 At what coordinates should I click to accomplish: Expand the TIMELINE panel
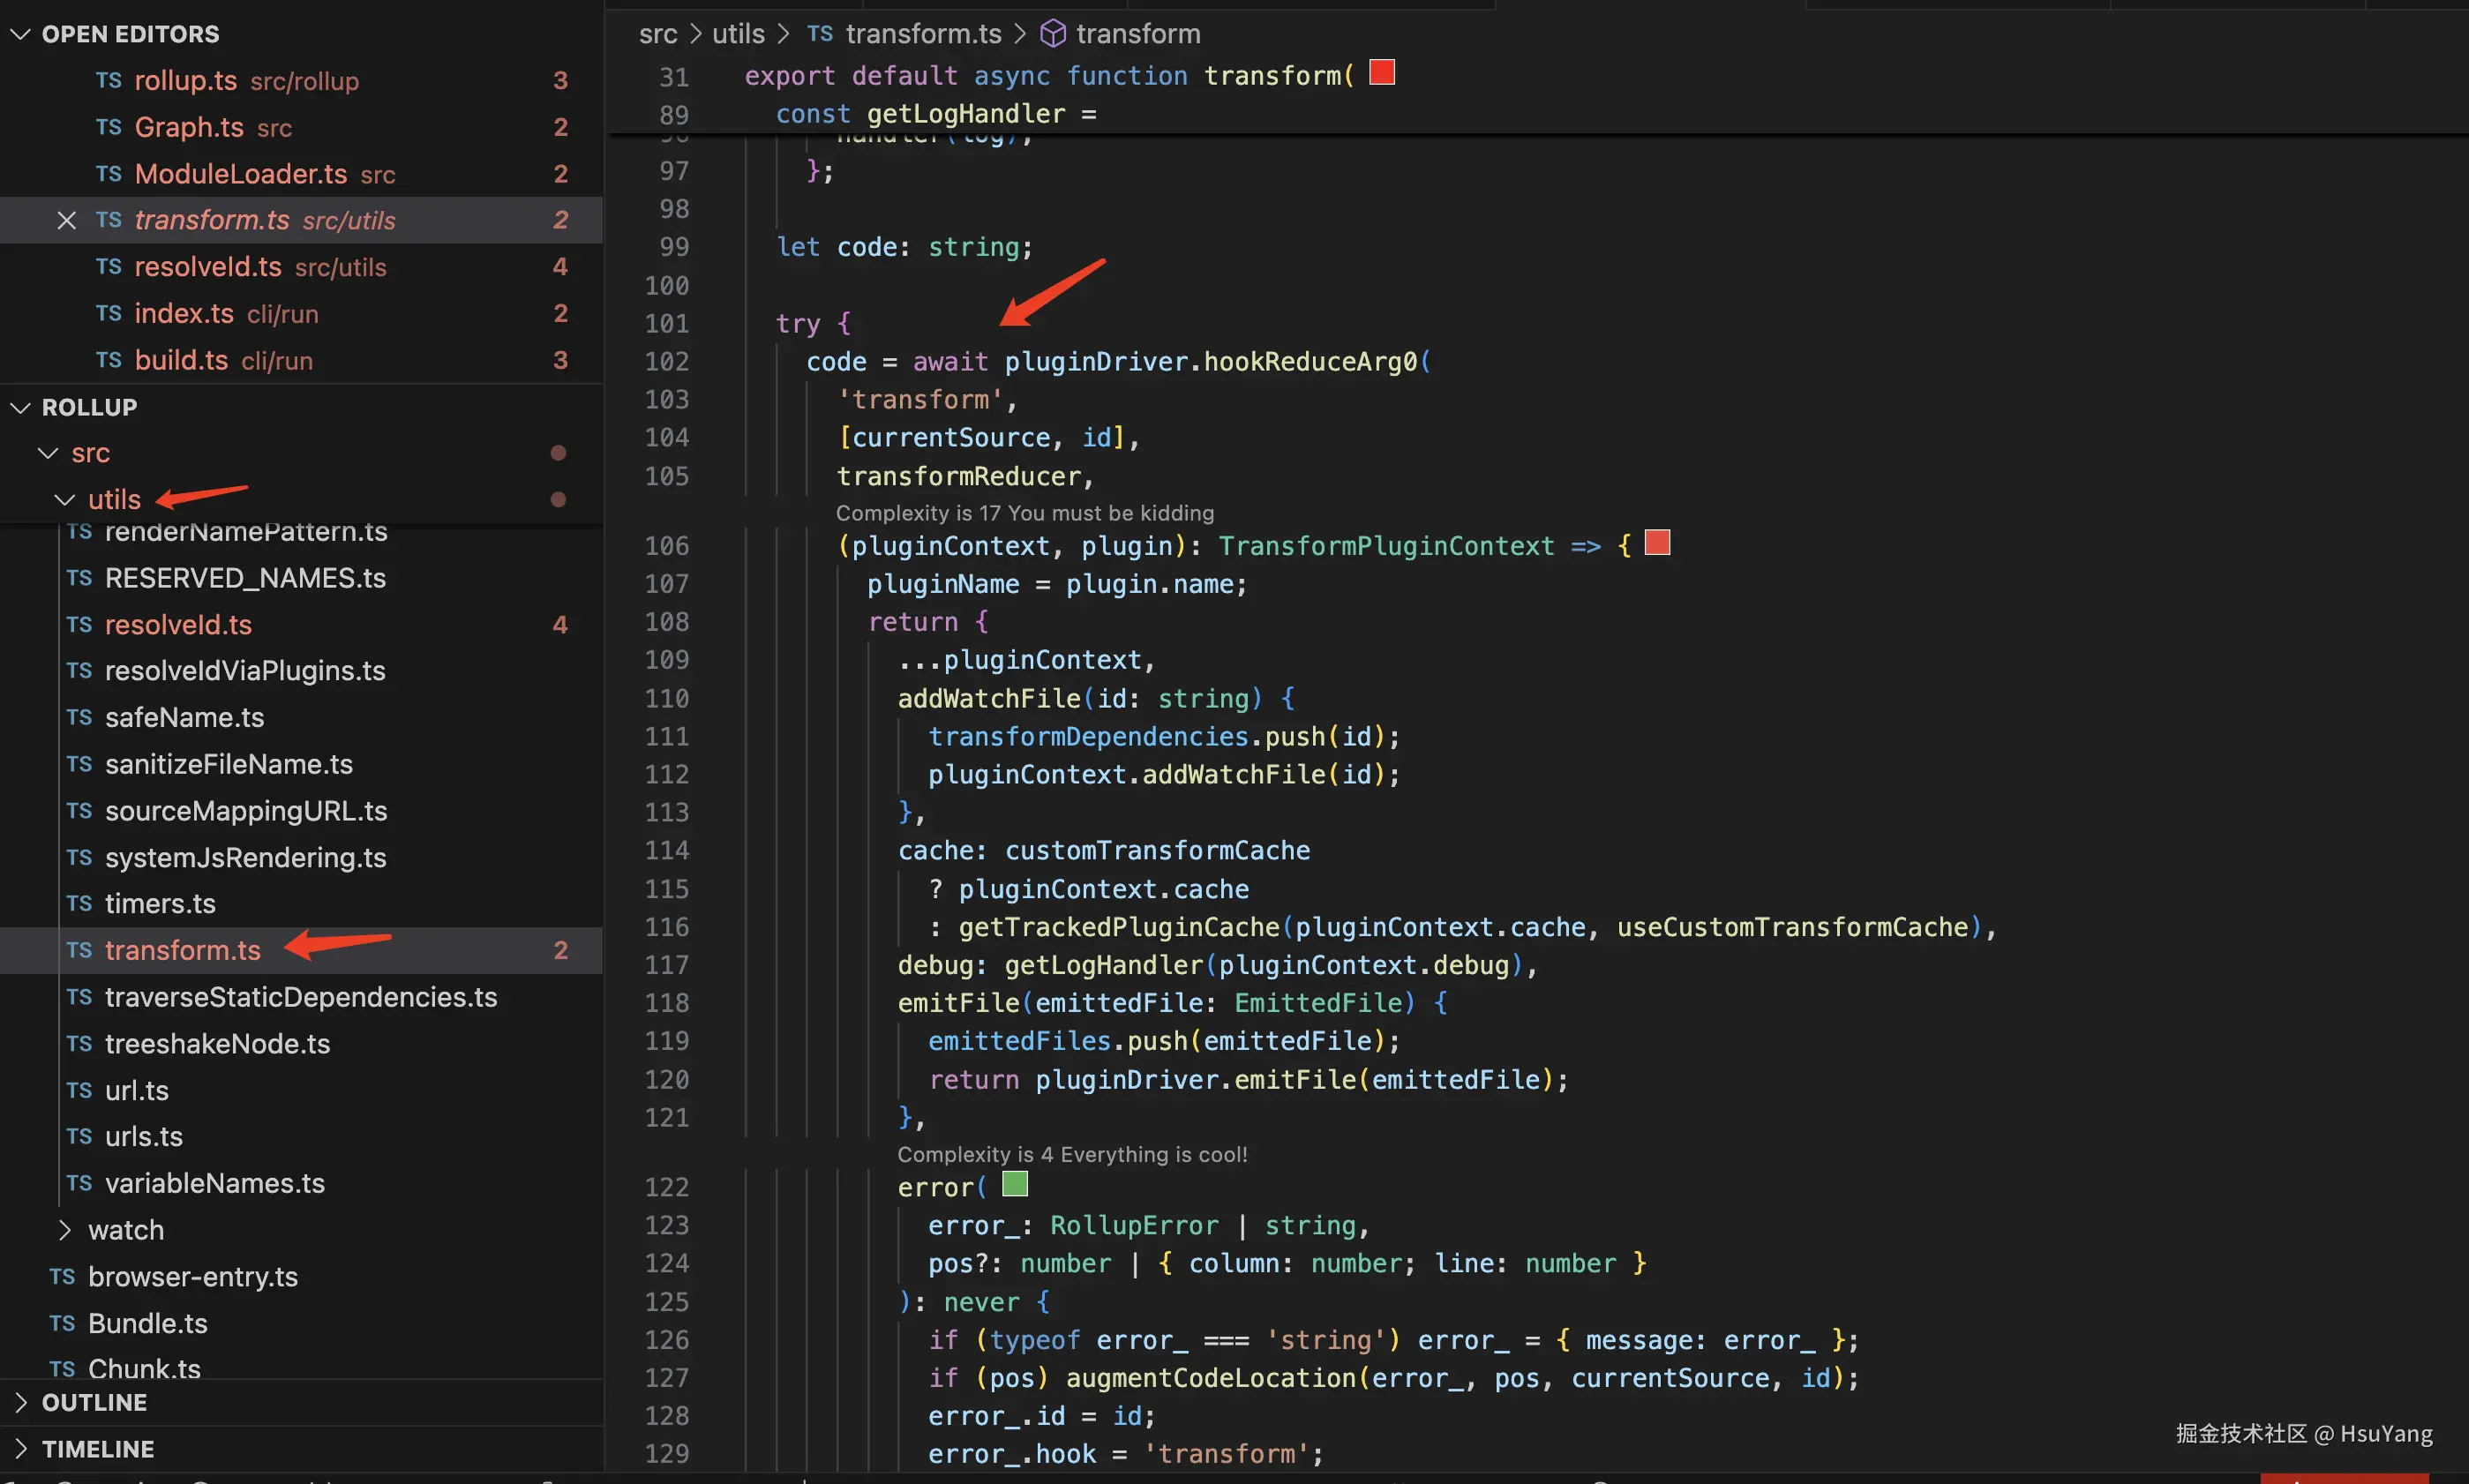point(20,1449)
